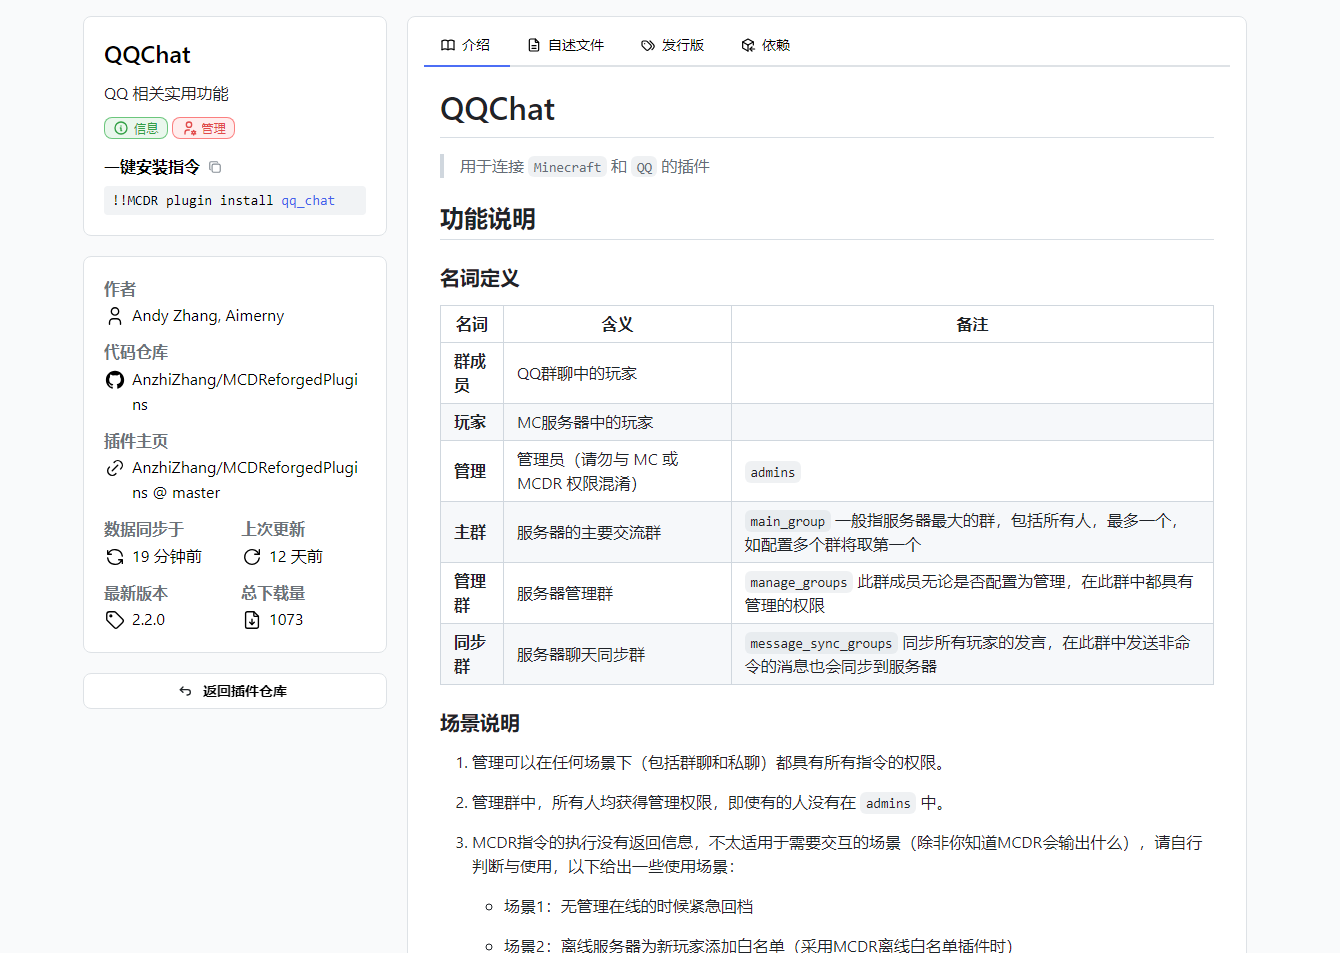Click version value 2.2.0
The height and width of the screenshot is (953, 1340).
coord(148,620)
